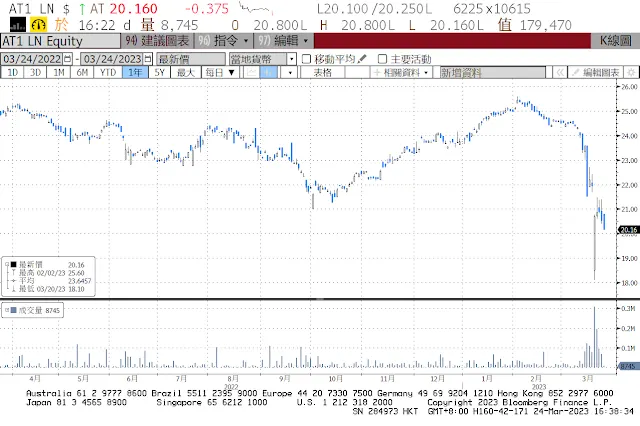640x426 pixels.
Task: Open the 96) 指令 menu
Action: click(224, 41)
